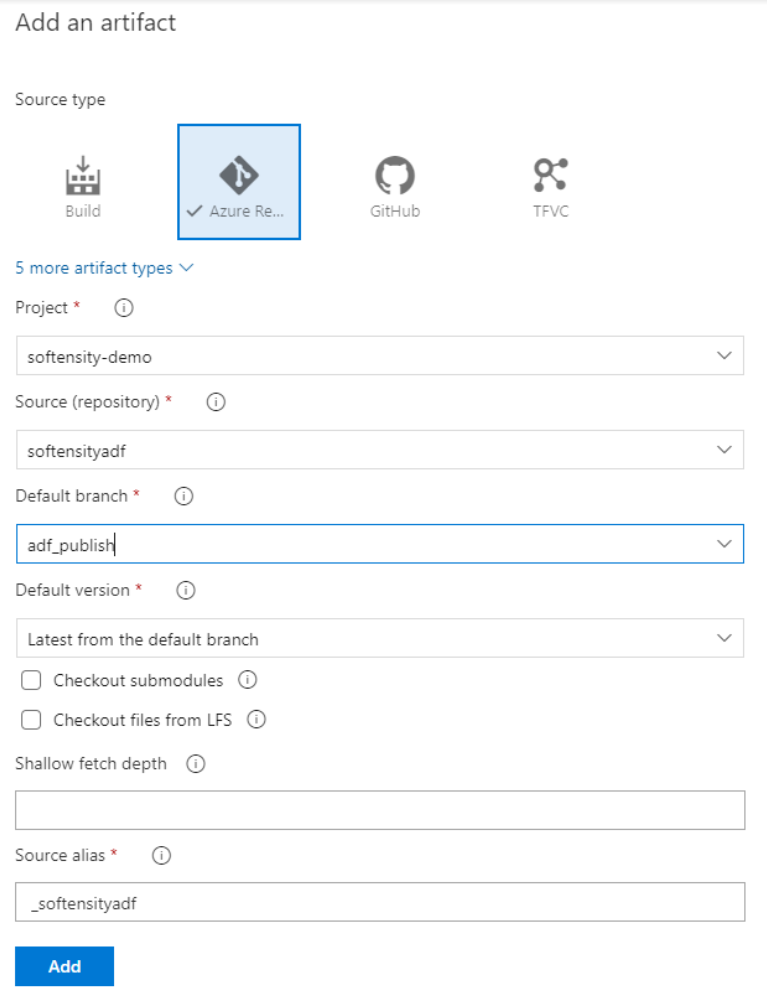This screenshot has height=999, width=767.
Task: Enable Checkout files from LFS checkbox
Action: pyautogui.click(x=32, y=720)
